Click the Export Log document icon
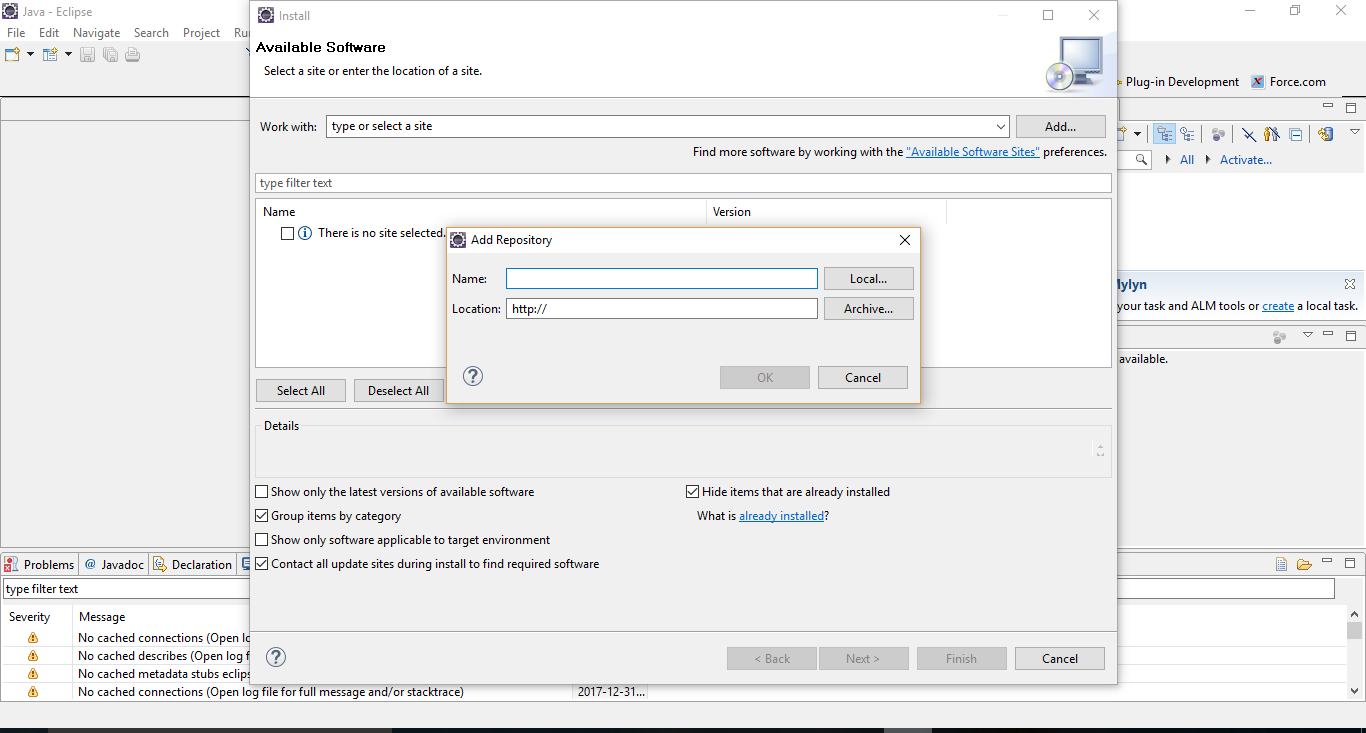1366x733 pixels. click(1281, 564)
